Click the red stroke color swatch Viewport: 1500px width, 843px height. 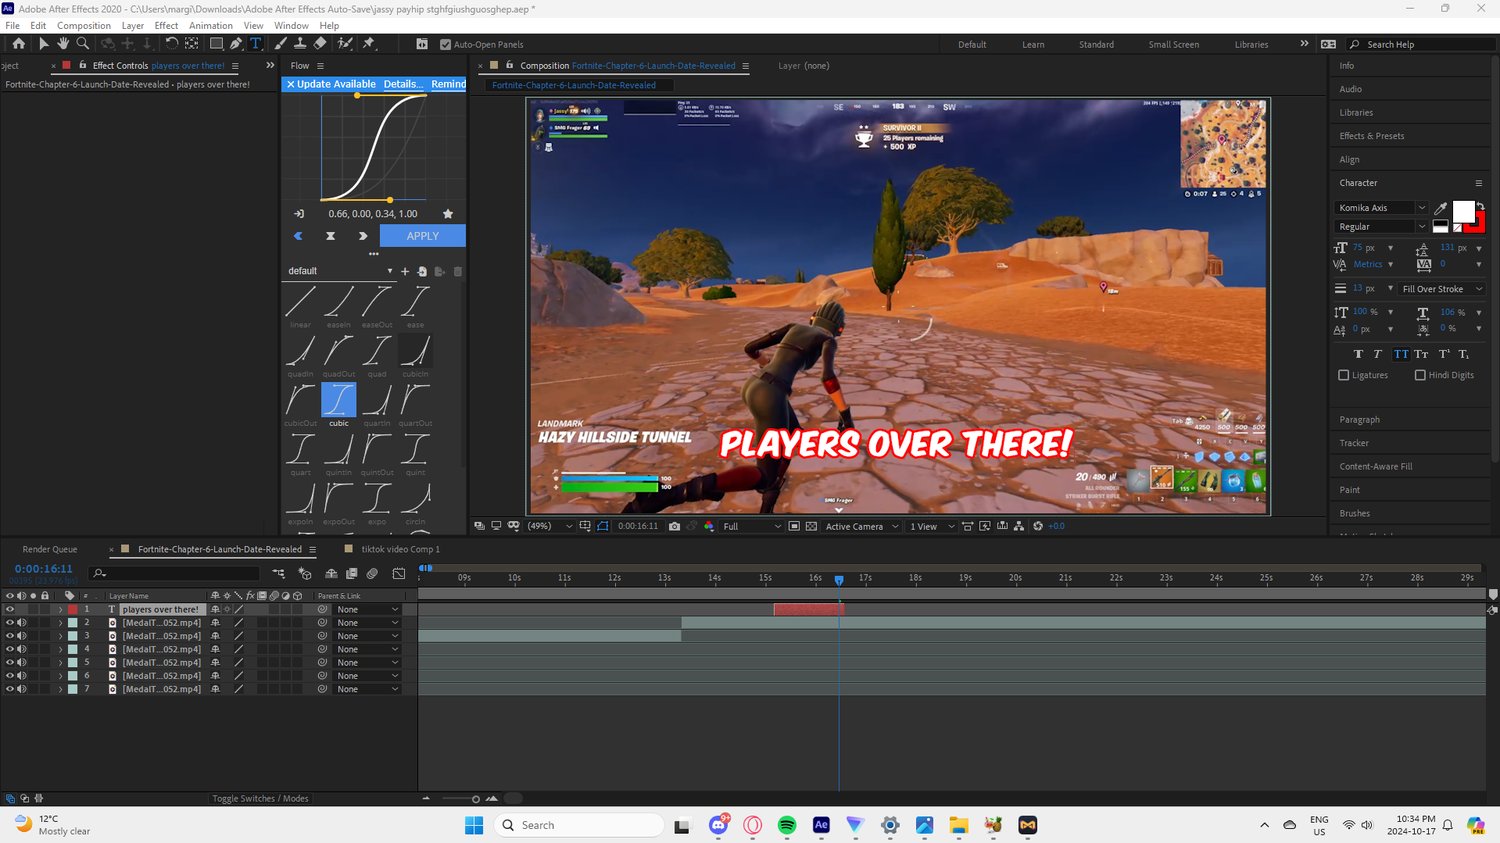1480,227
